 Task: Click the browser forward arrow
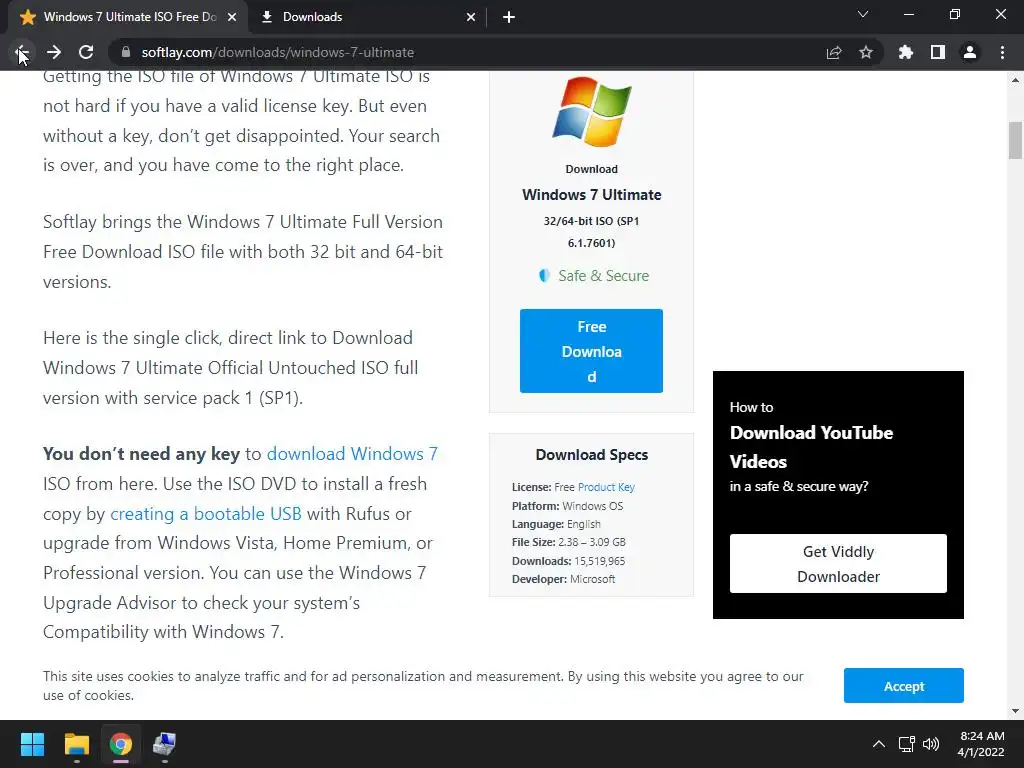point(54,52)
